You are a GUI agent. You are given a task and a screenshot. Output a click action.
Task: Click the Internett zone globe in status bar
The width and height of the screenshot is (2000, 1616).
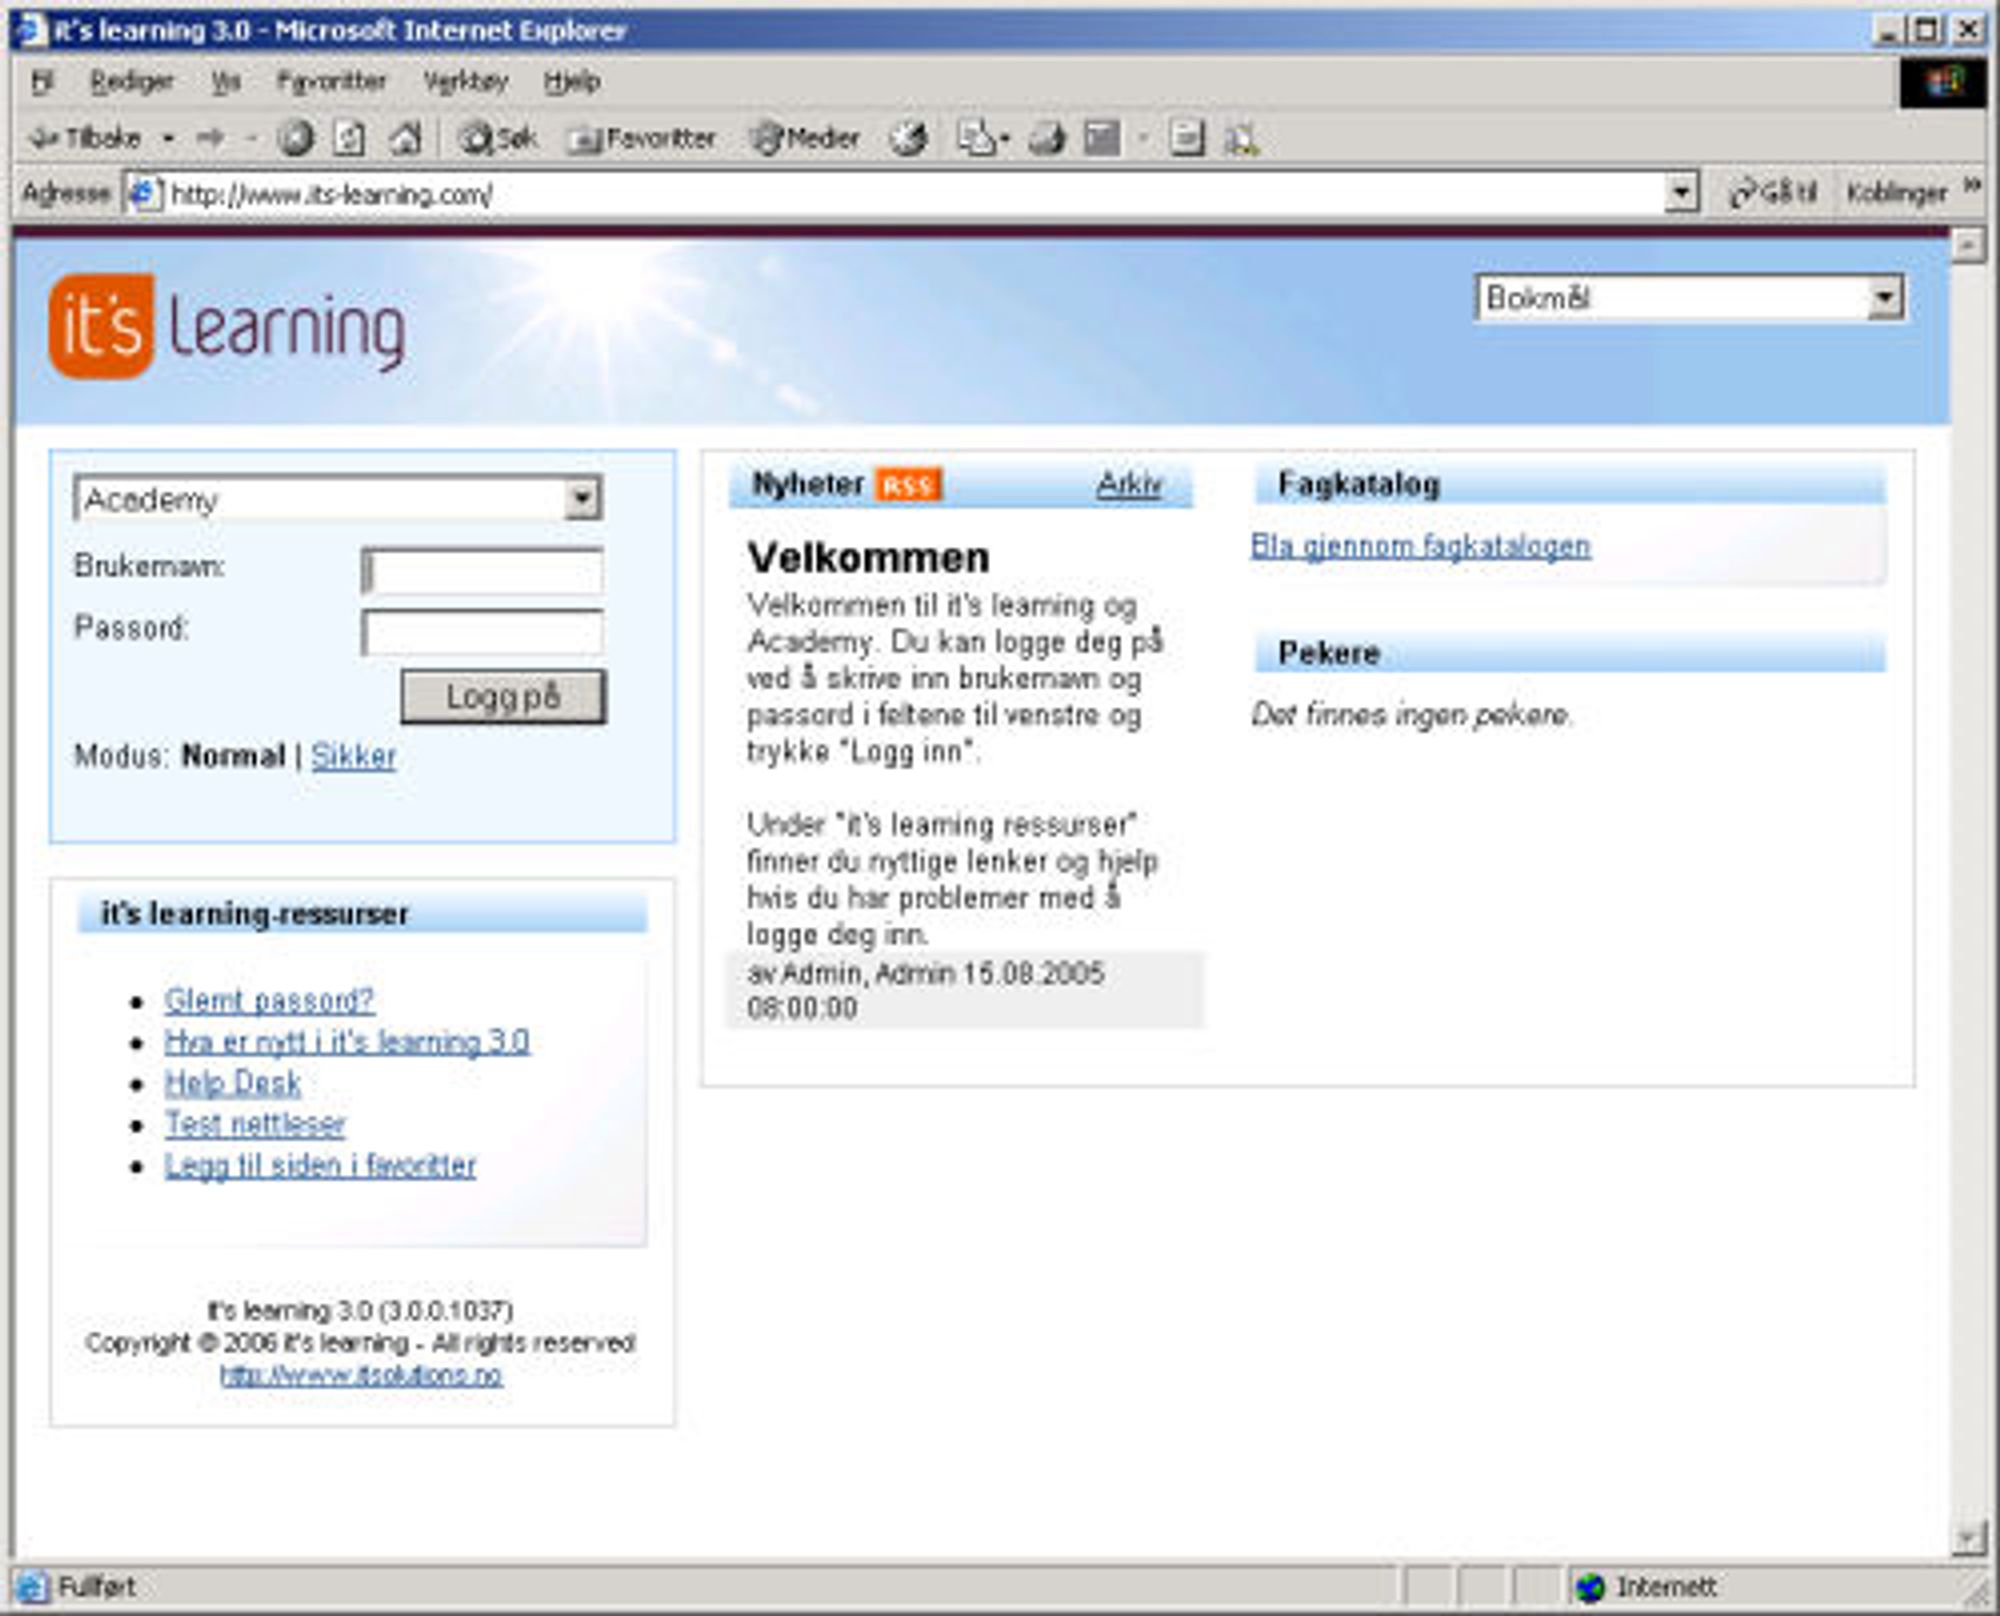[x=1590, y=1587]
